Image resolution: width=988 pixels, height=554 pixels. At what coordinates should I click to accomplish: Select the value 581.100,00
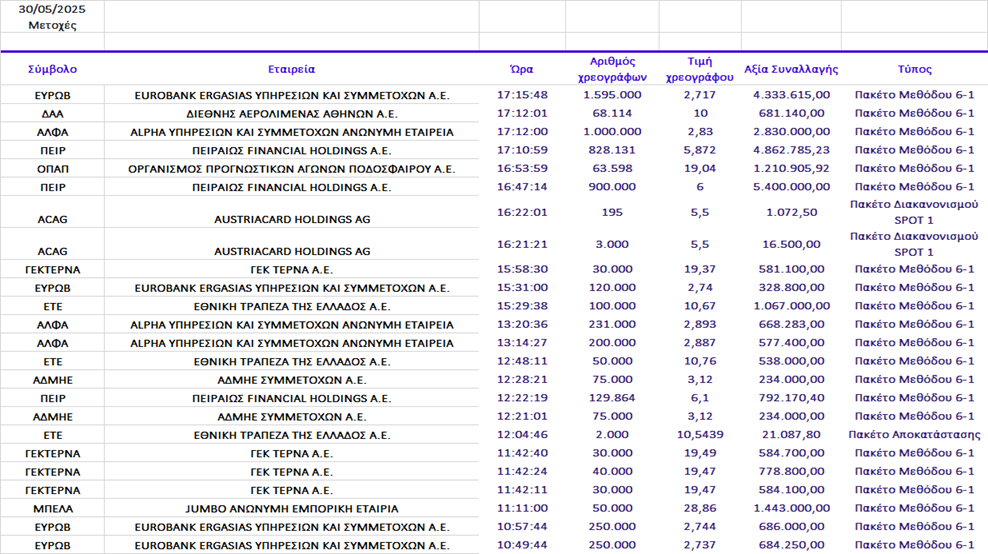point(791,269)
